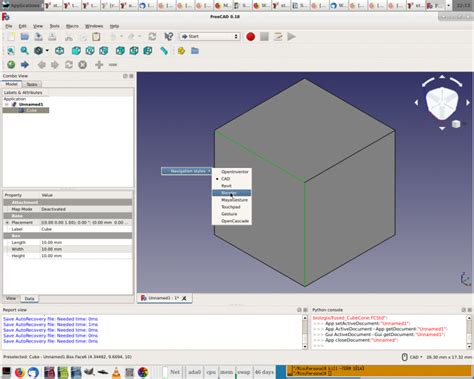
Task: Open the Tools menu
Action: pyautogui.click(x=54, y=26)
